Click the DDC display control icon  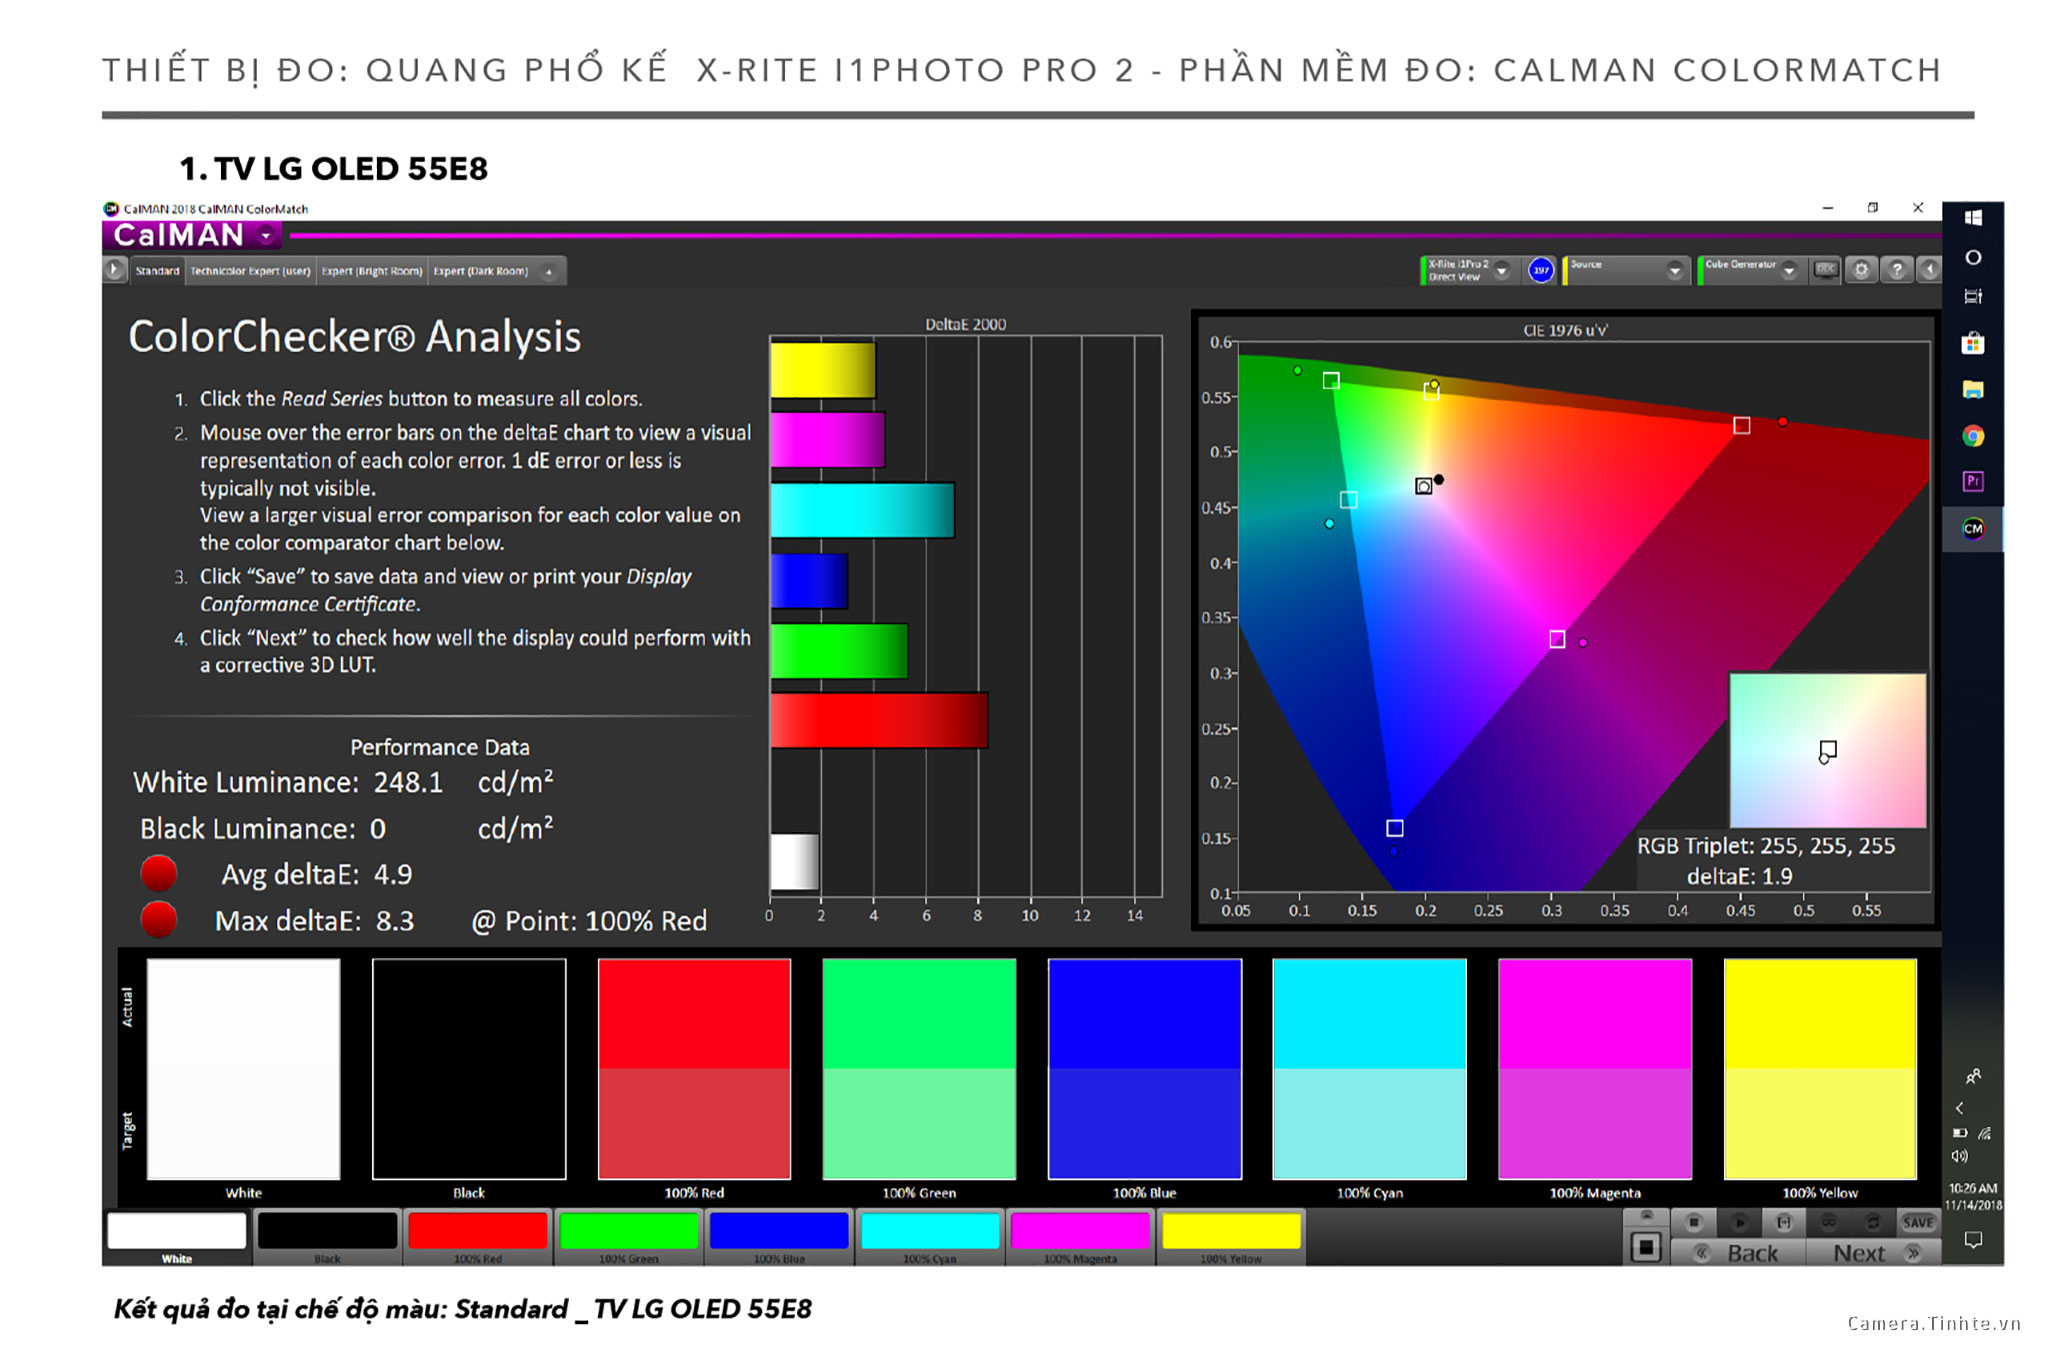(x=1826, y=270)
